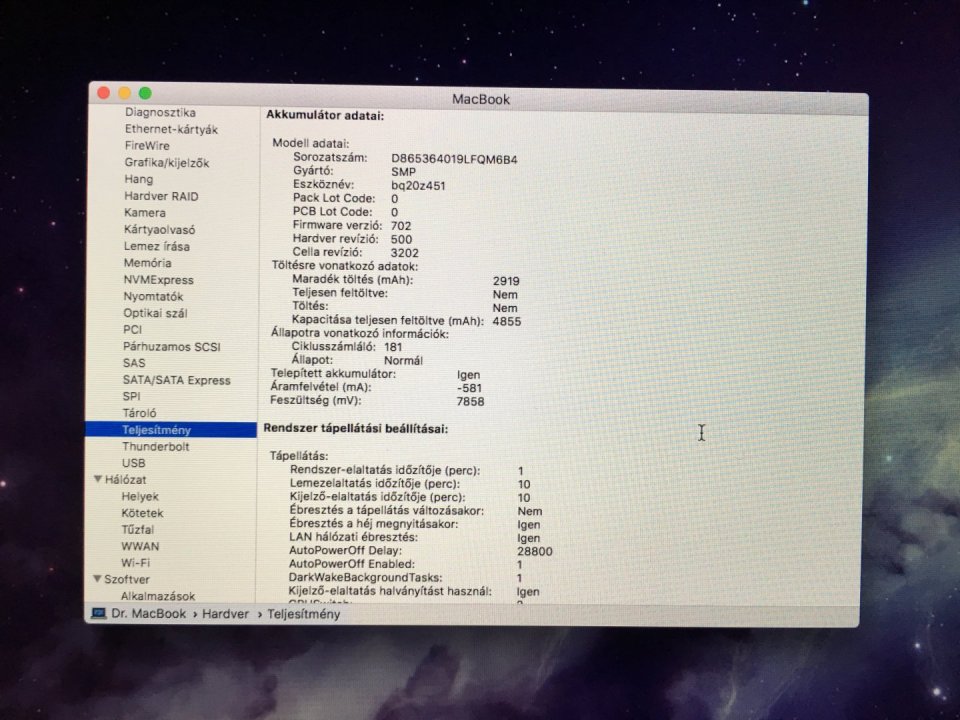Show Wi-Fi information

pos(135,563)
